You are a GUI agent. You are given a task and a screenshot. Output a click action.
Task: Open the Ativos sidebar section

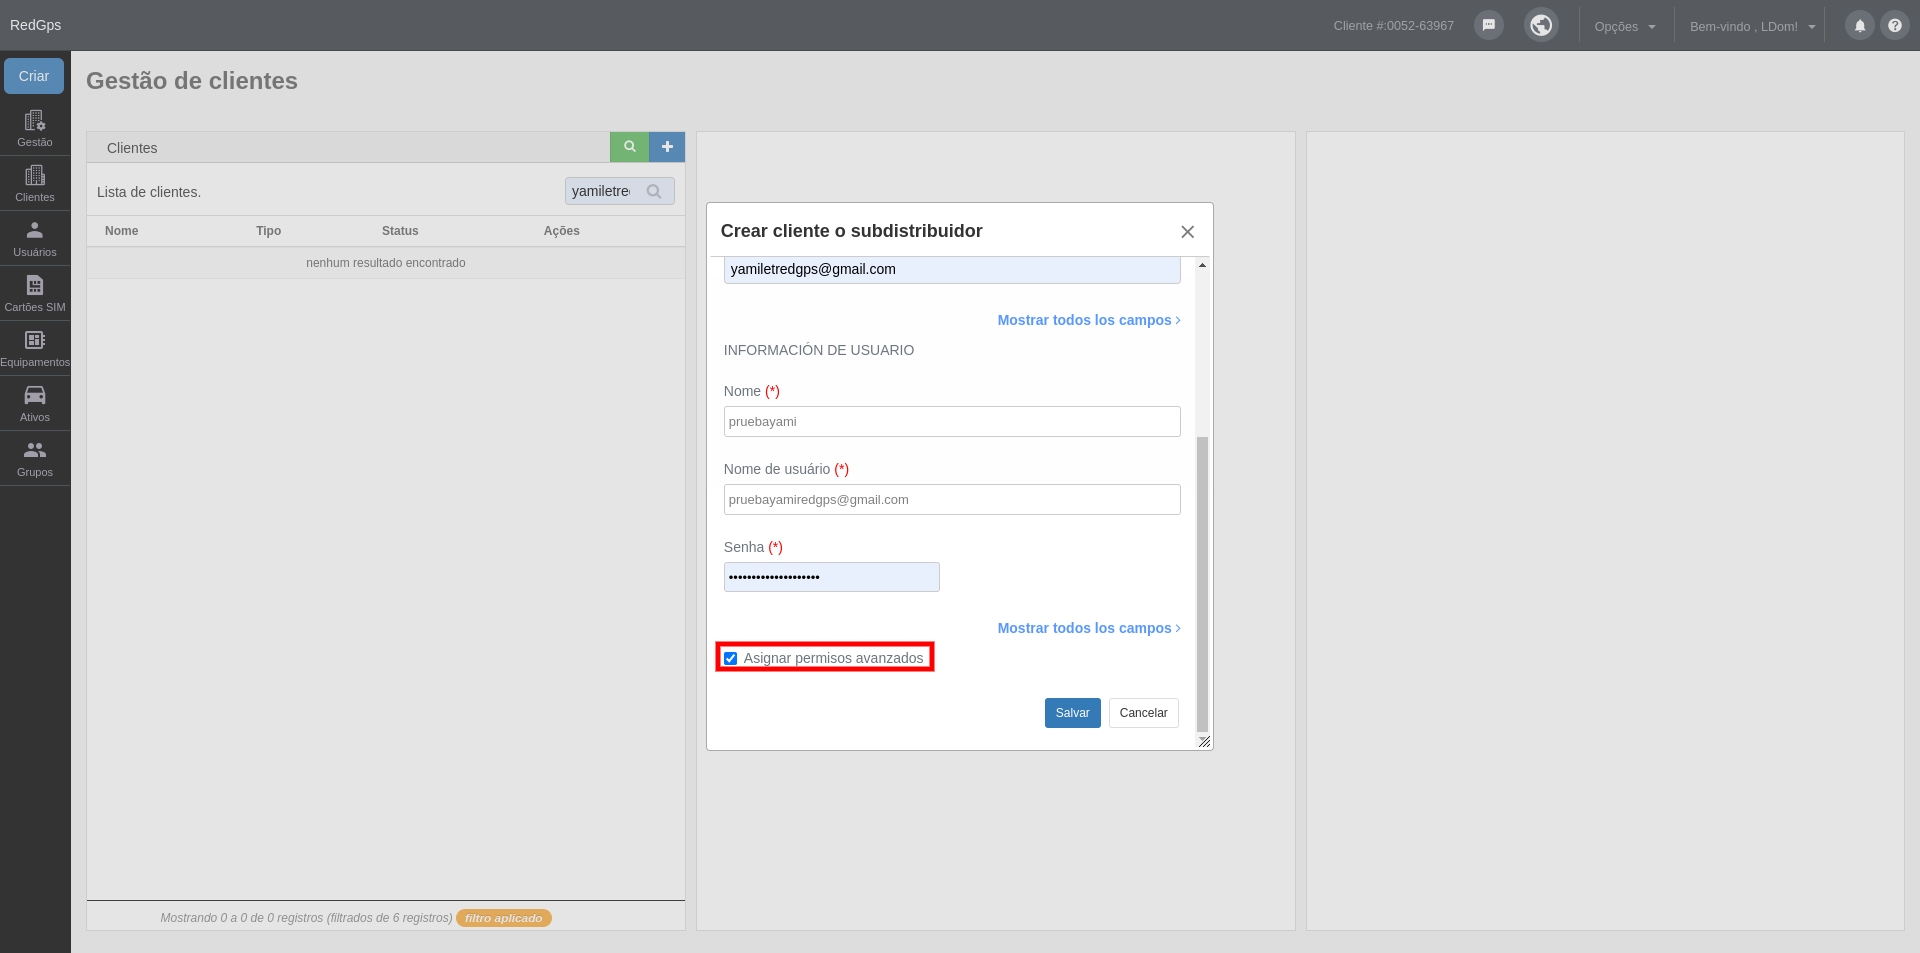pyautogui.click(x=35, y=403)
